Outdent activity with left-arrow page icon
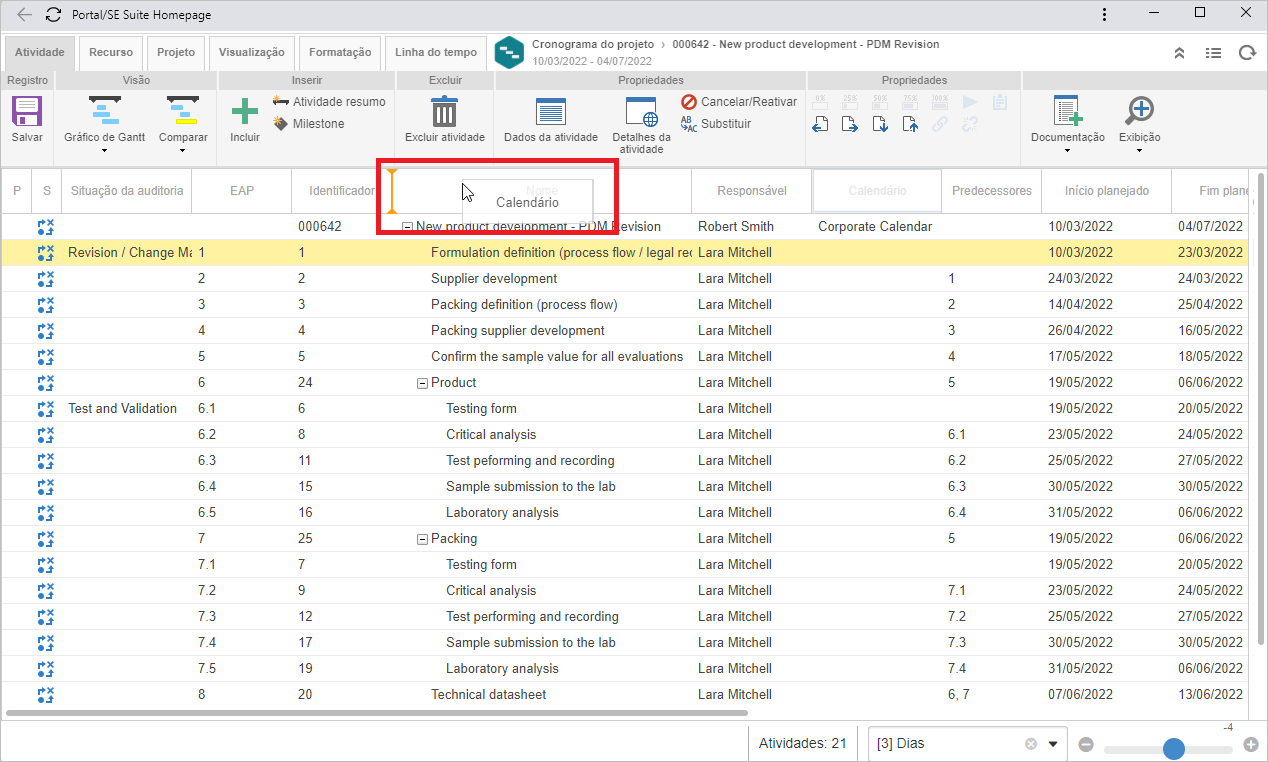1268x762 pixels. (820, 125)
